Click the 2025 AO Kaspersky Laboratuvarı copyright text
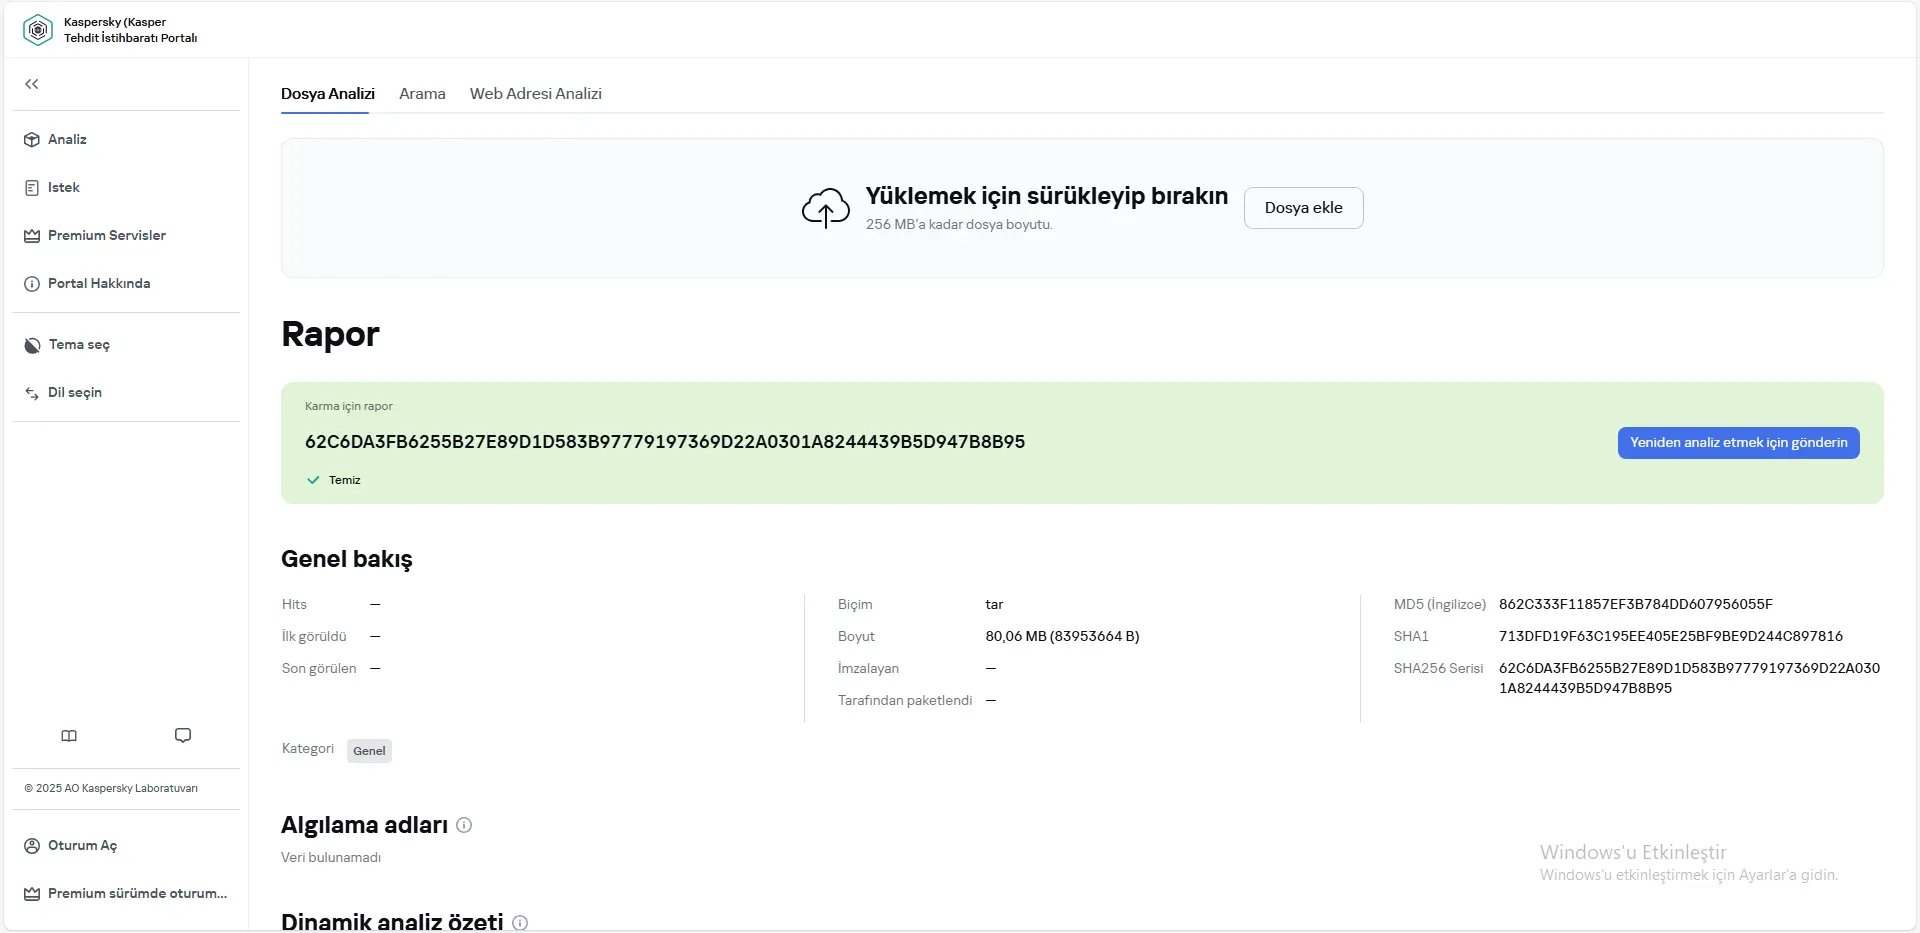The width and height of the screenshot is (1920, 933). click(111, 788)
